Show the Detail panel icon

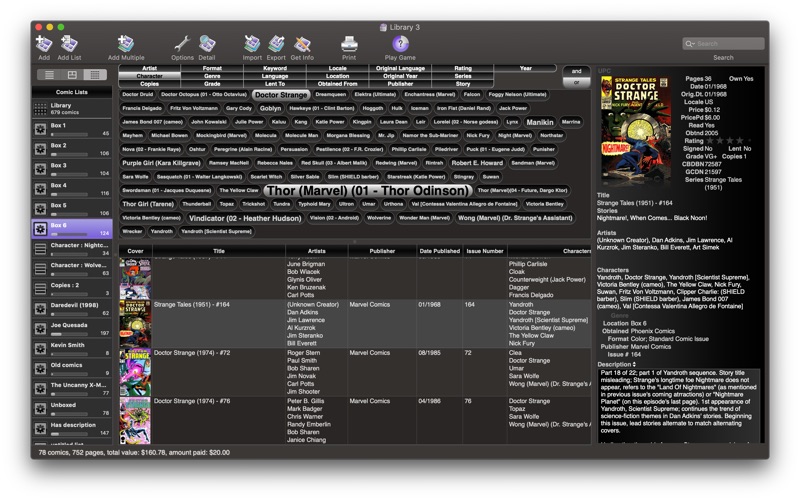[207, 44]
